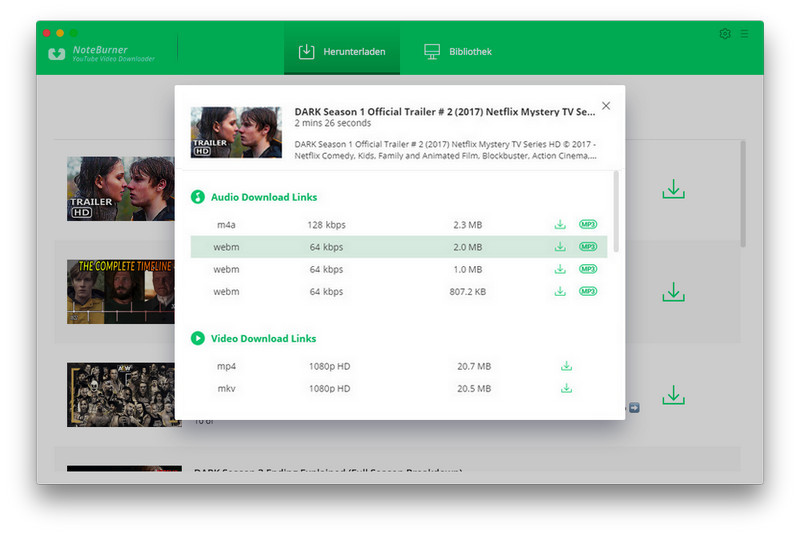800x536 pixels.
Task: Click the 2 mins 26 seconds duration
Action: [333, 123]
